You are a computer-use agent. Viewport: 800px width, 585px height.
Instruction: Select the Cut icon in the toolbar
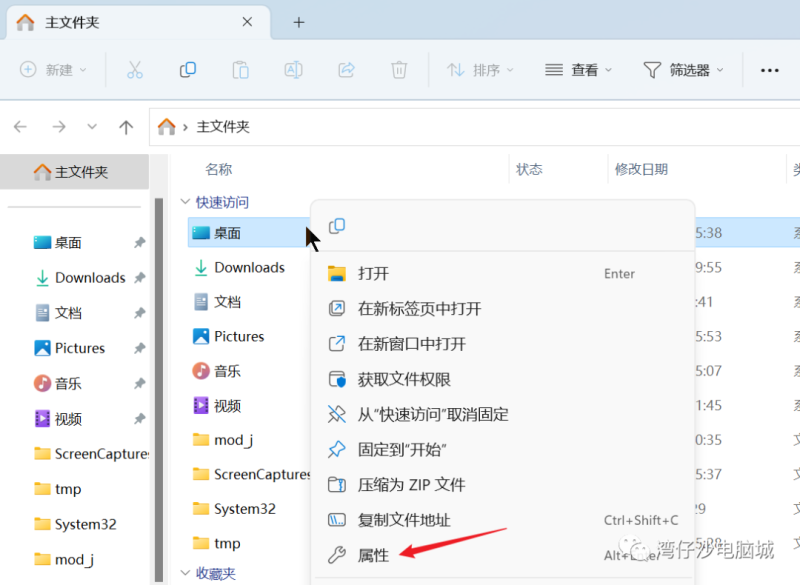(x=135, y=70)
